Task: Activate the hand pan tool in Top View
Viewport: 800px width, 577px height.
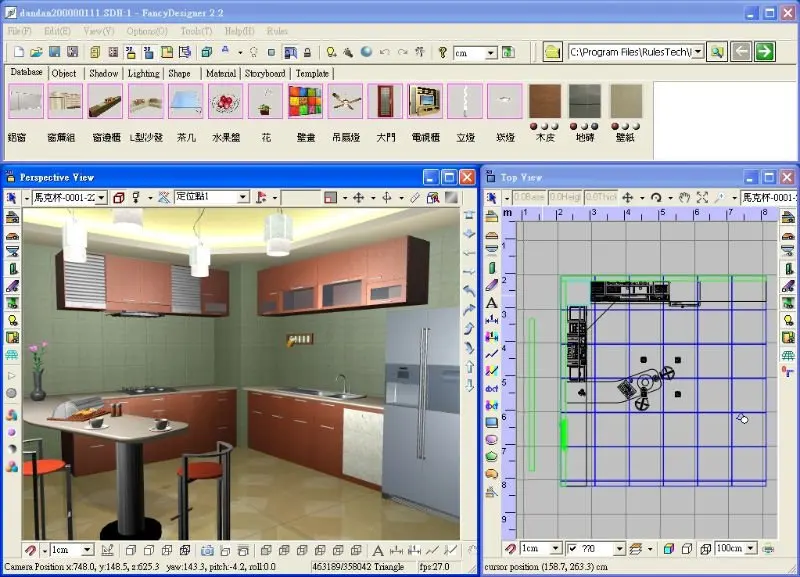Action: (x=684, y=197)
